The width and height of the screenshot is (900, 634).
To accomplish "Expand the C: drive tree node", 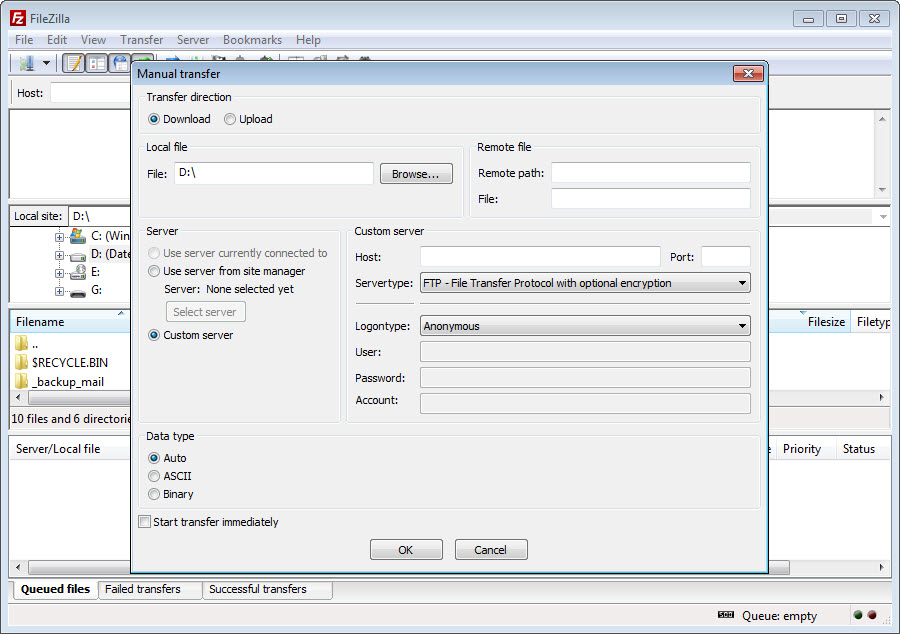I will click(x=59, y=237).
